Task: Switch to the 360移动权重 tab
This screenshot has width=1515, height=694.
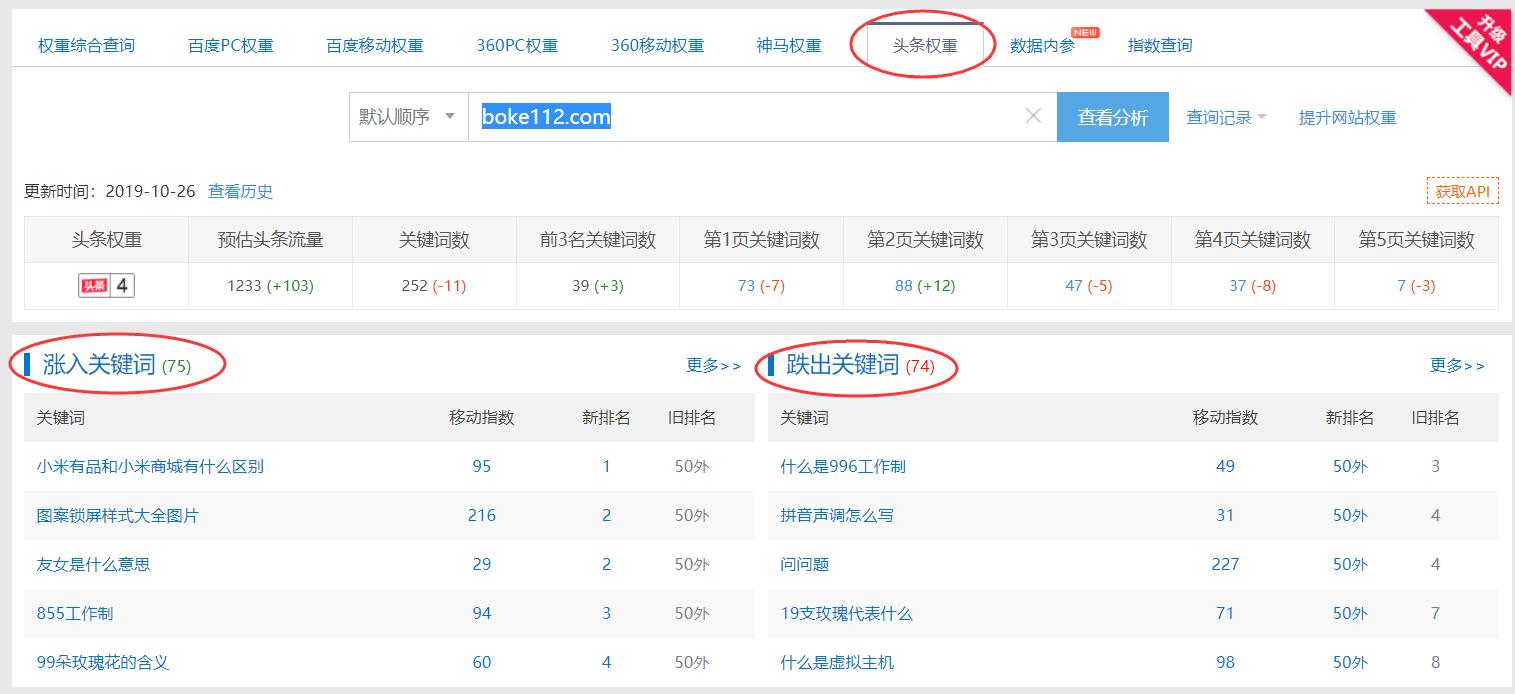Action: pos(655,44)
